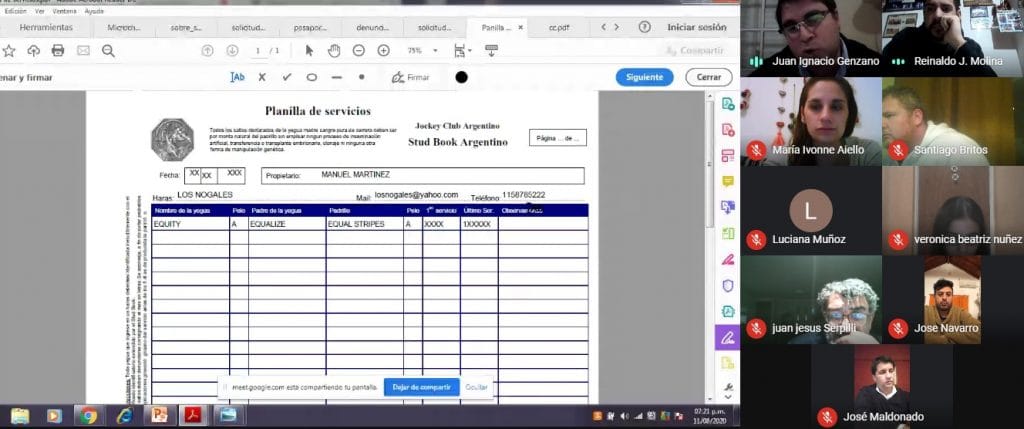Click the Ocultar link in sharing bar

pos(477,387)
